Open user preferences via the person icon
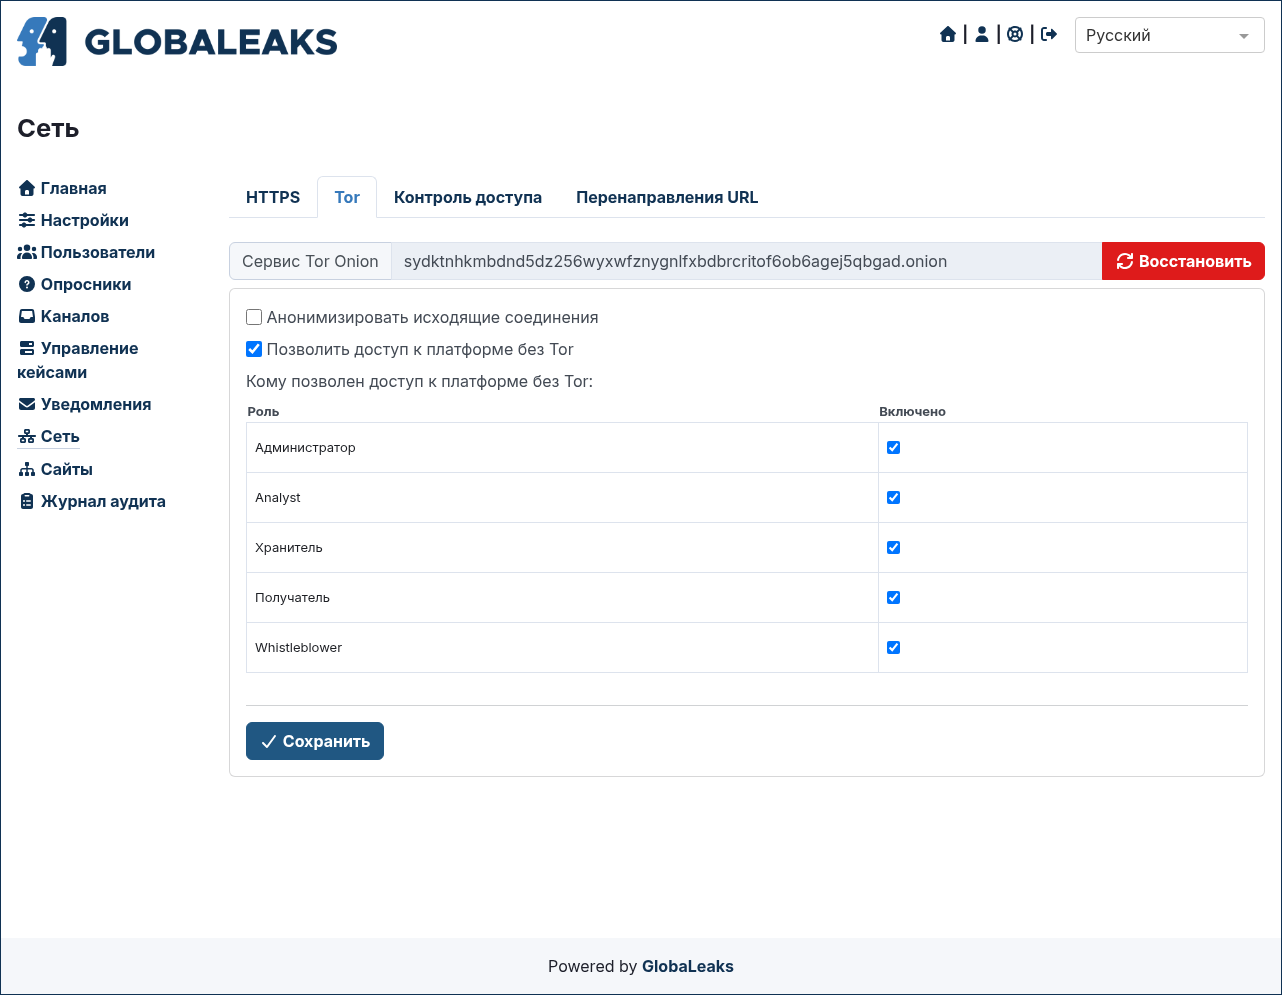 tap(982, 35)
